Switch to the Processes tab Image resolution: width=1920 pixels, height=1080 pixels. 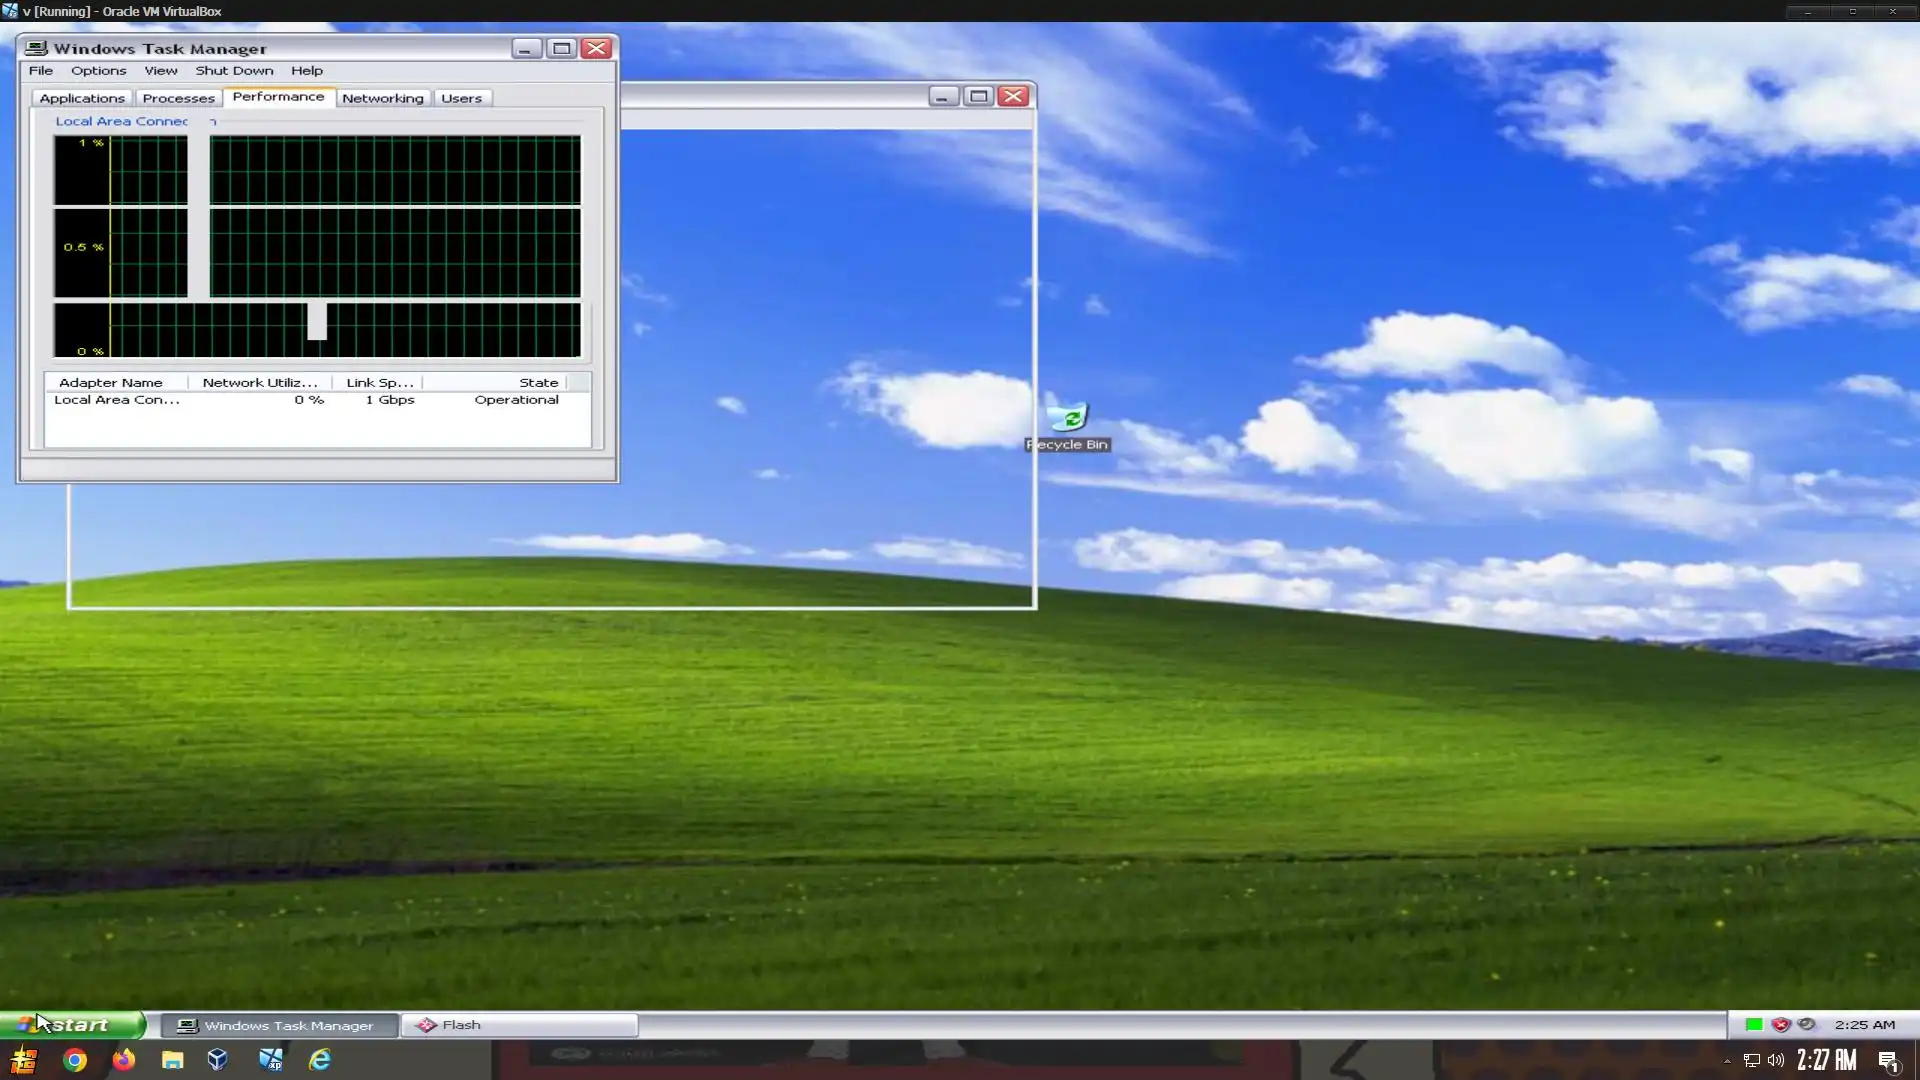point(178,98)
